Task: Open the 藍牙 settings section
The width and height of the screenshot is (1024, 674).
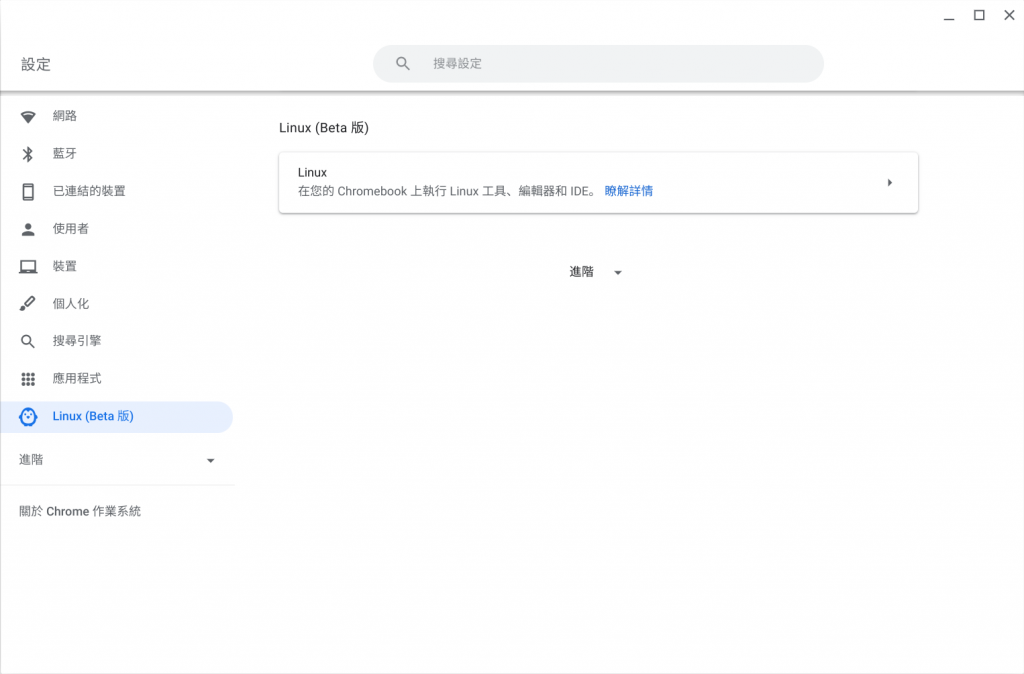Action: [116, 153]
